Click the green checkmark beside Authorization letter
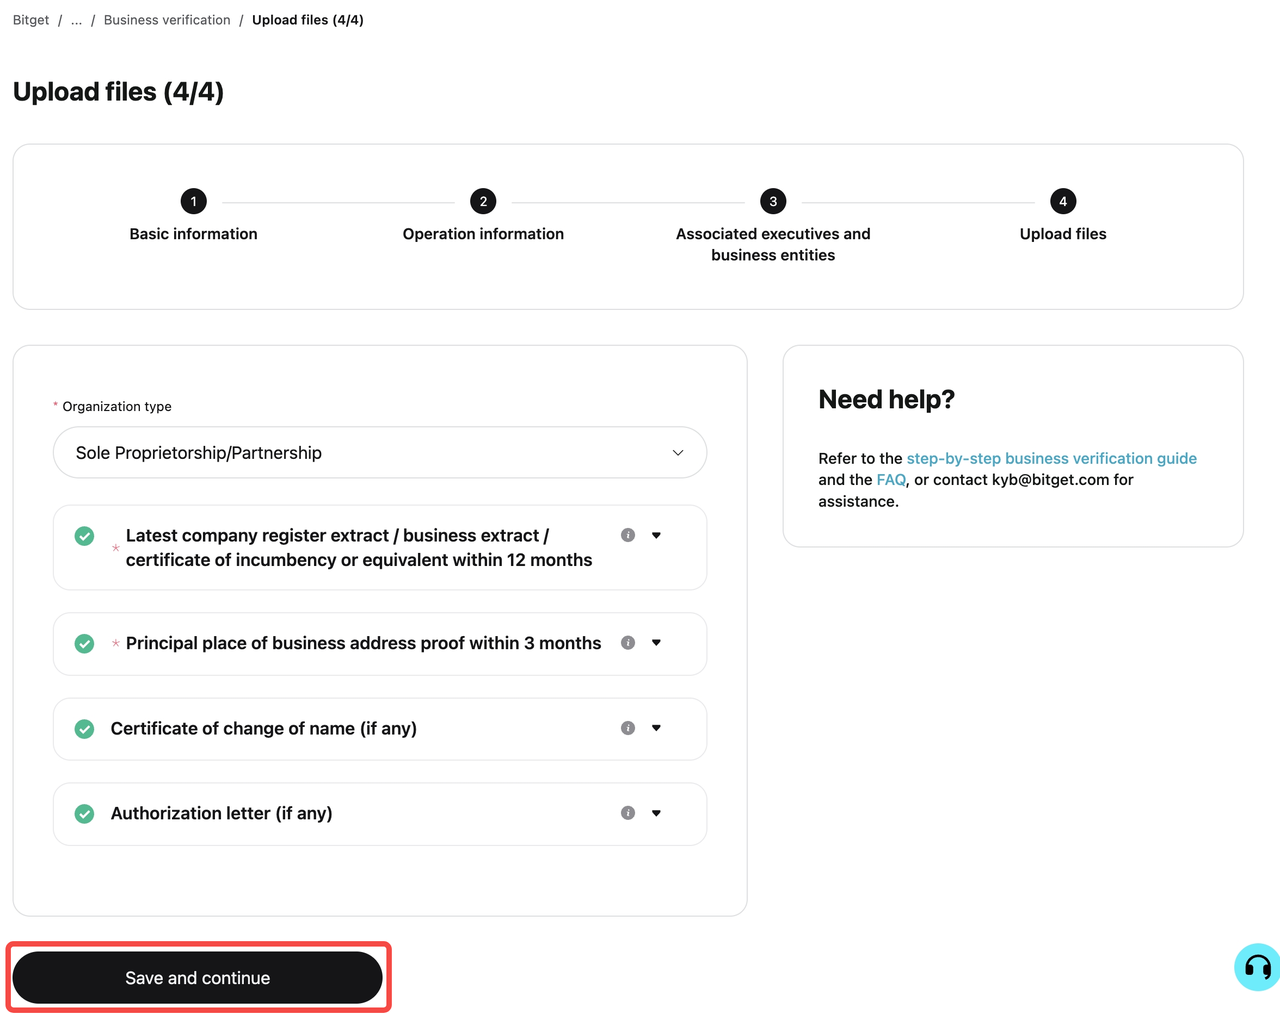The width and height of the screenshot is (1280, 1014). [84, 813]
